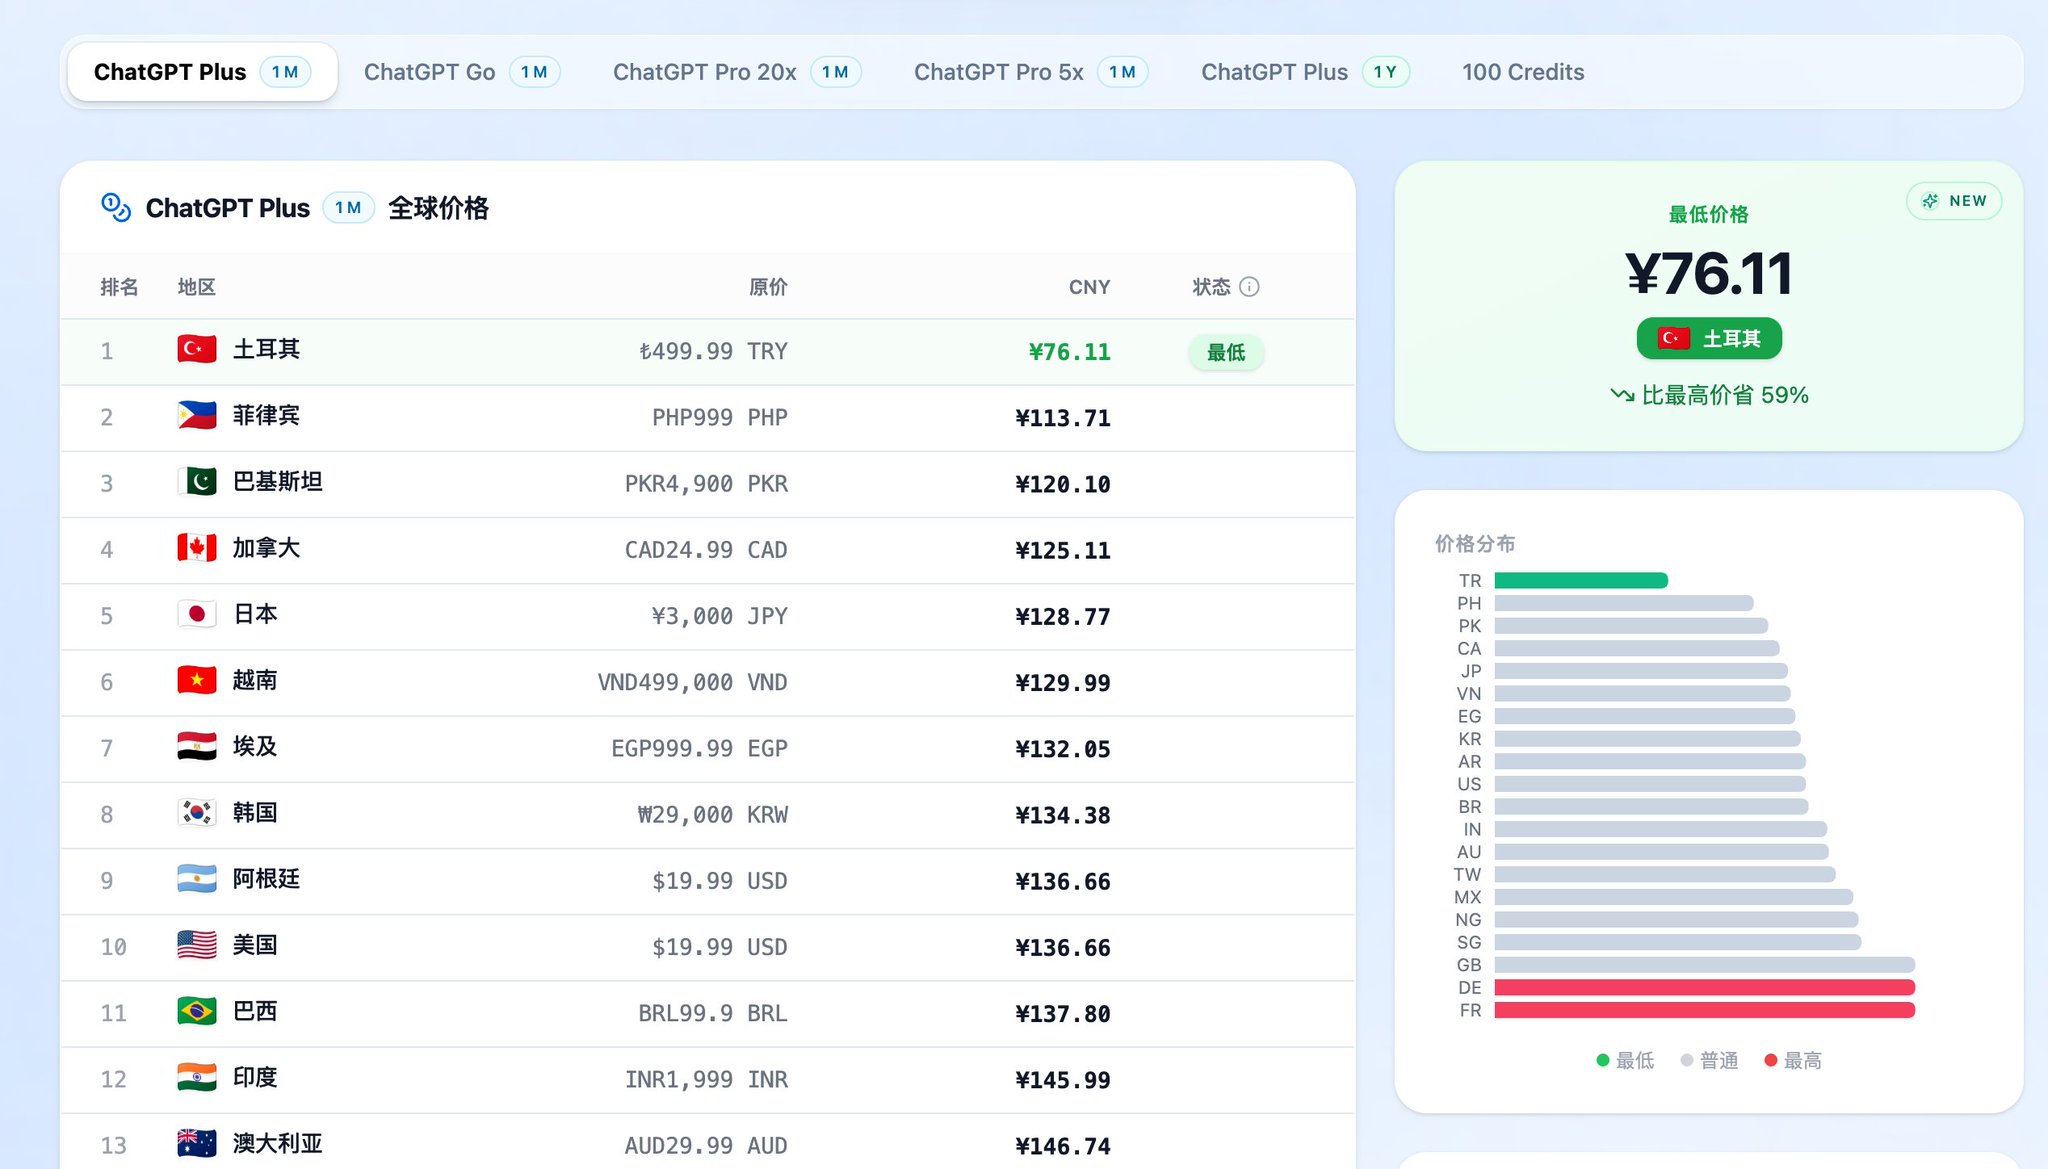Click the Canada flag next to 加拿大
This screenshot has height=1169, width=2048.
tap(197, 548)
